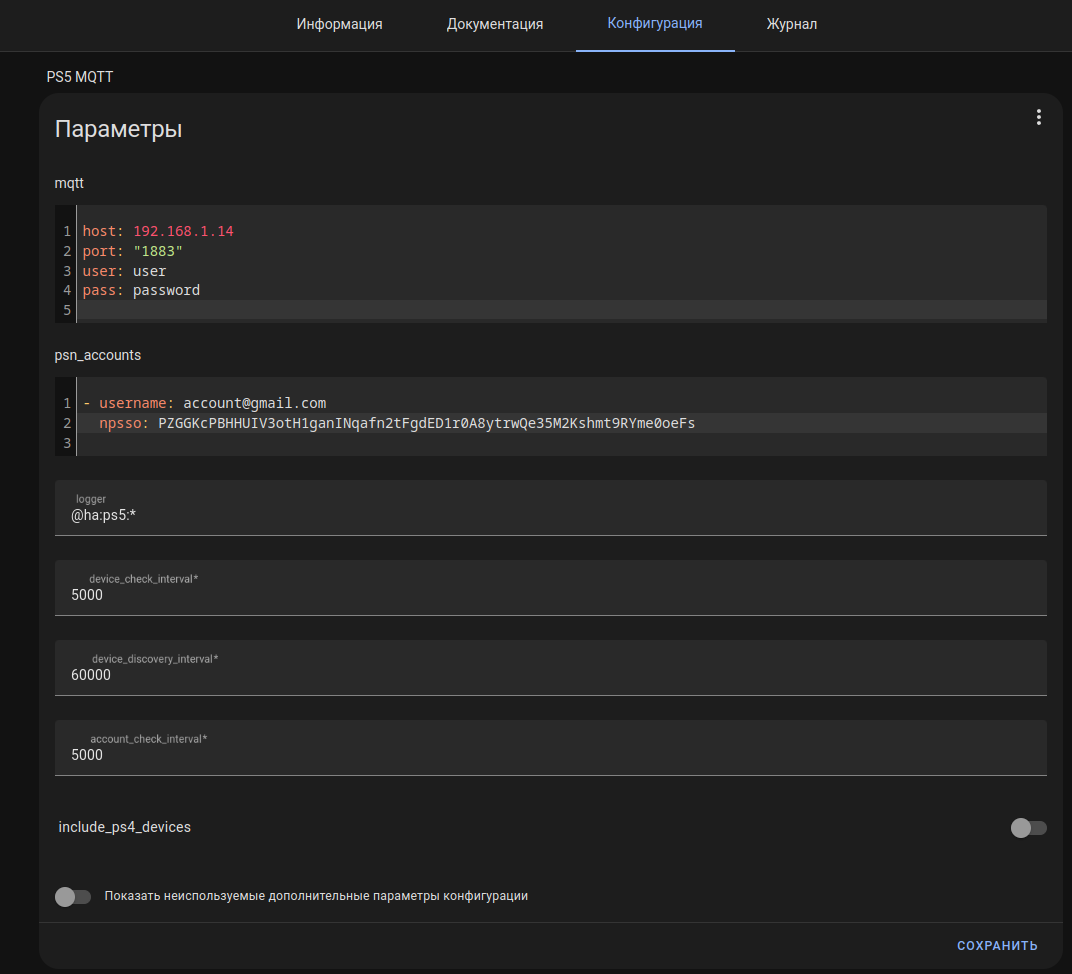
Task: Switch to the Информация tab
Action: point(339,24)
